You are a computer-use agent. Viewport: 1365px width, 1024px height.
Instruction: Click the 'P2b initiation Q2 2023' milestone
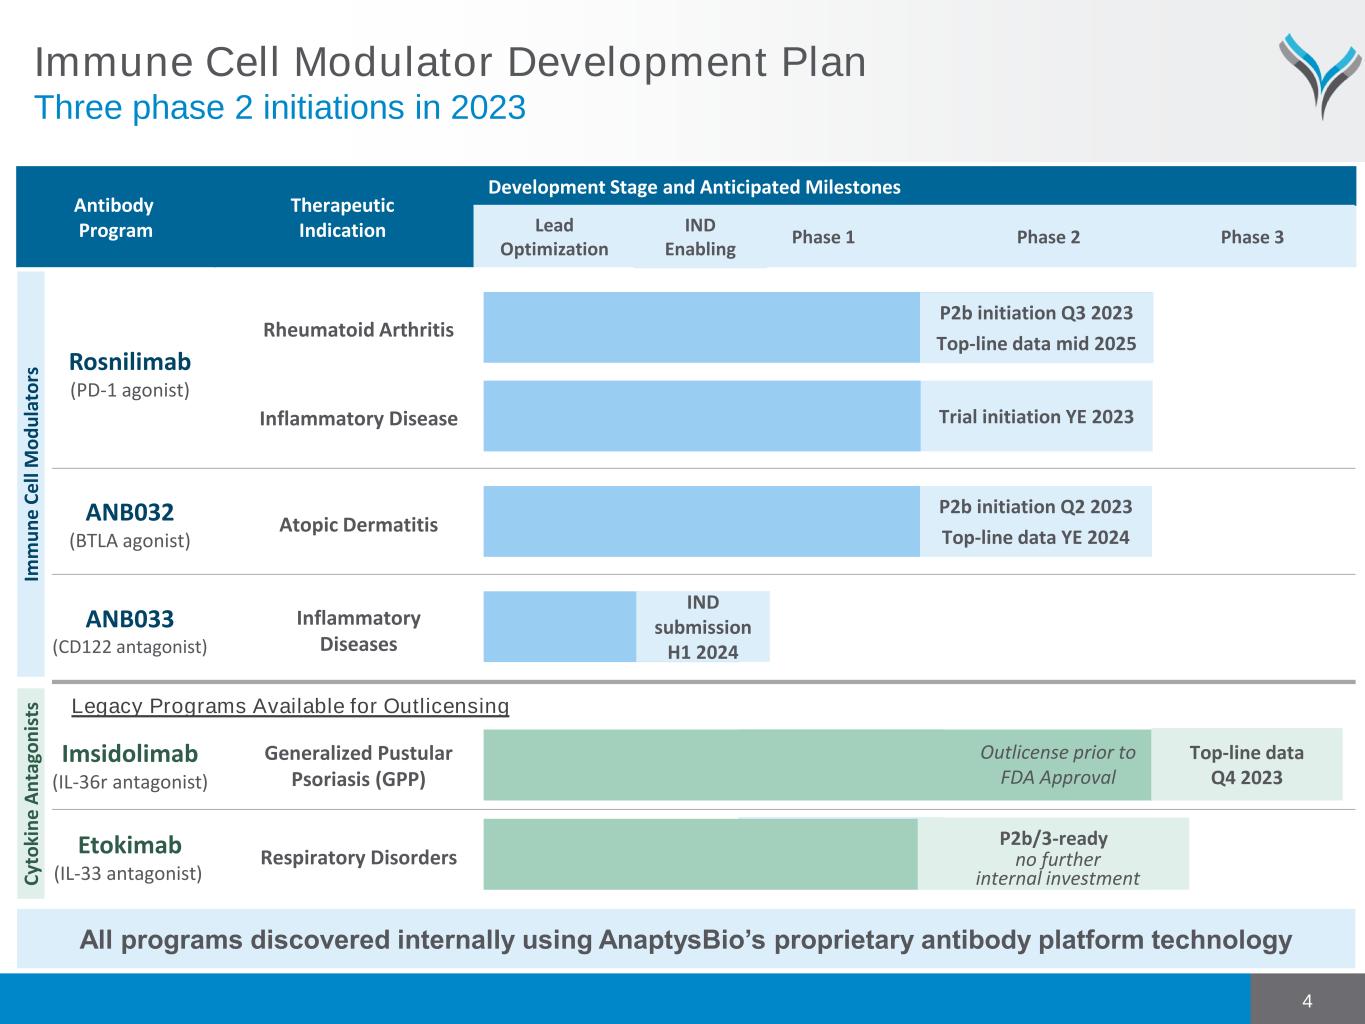tap(1036, 507)
